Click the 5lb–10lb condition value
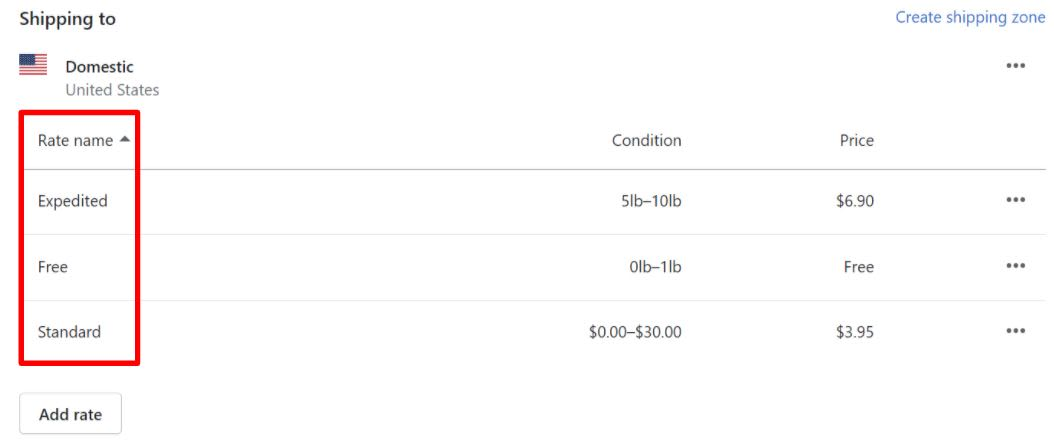Screen dimensions: 1054x445 tap(651, 201)
